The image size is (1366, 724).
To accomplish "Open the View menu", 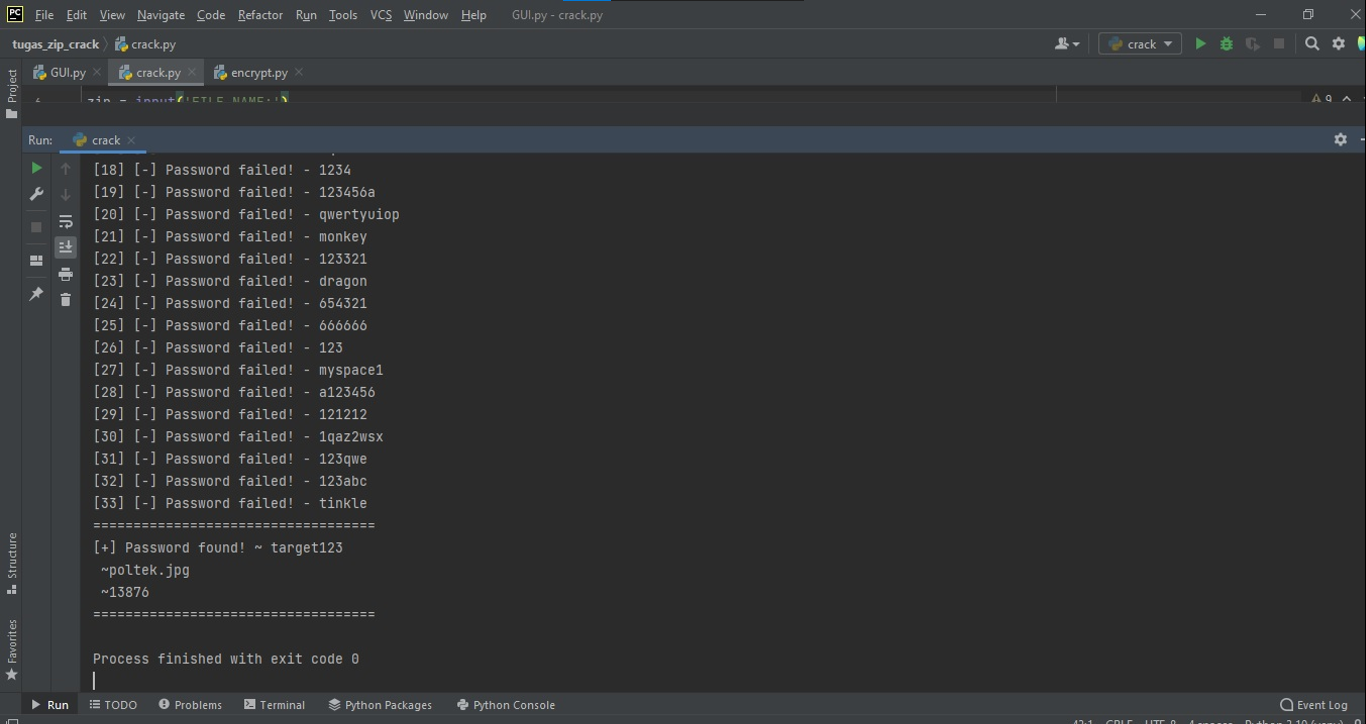I will pos(112,15).
